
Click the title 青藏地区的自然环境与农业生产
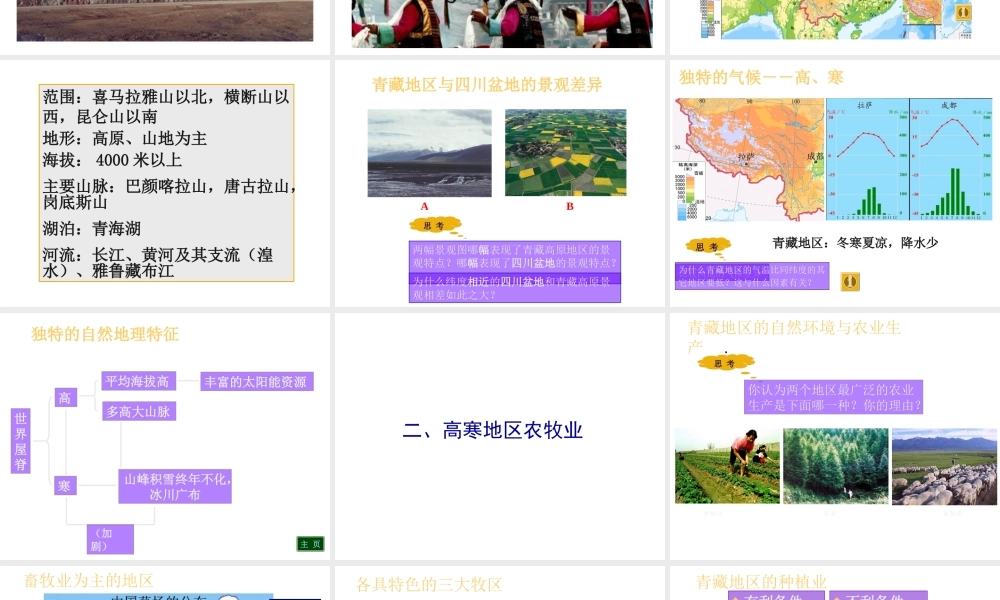pyautogui.click(x=794, y=337)
